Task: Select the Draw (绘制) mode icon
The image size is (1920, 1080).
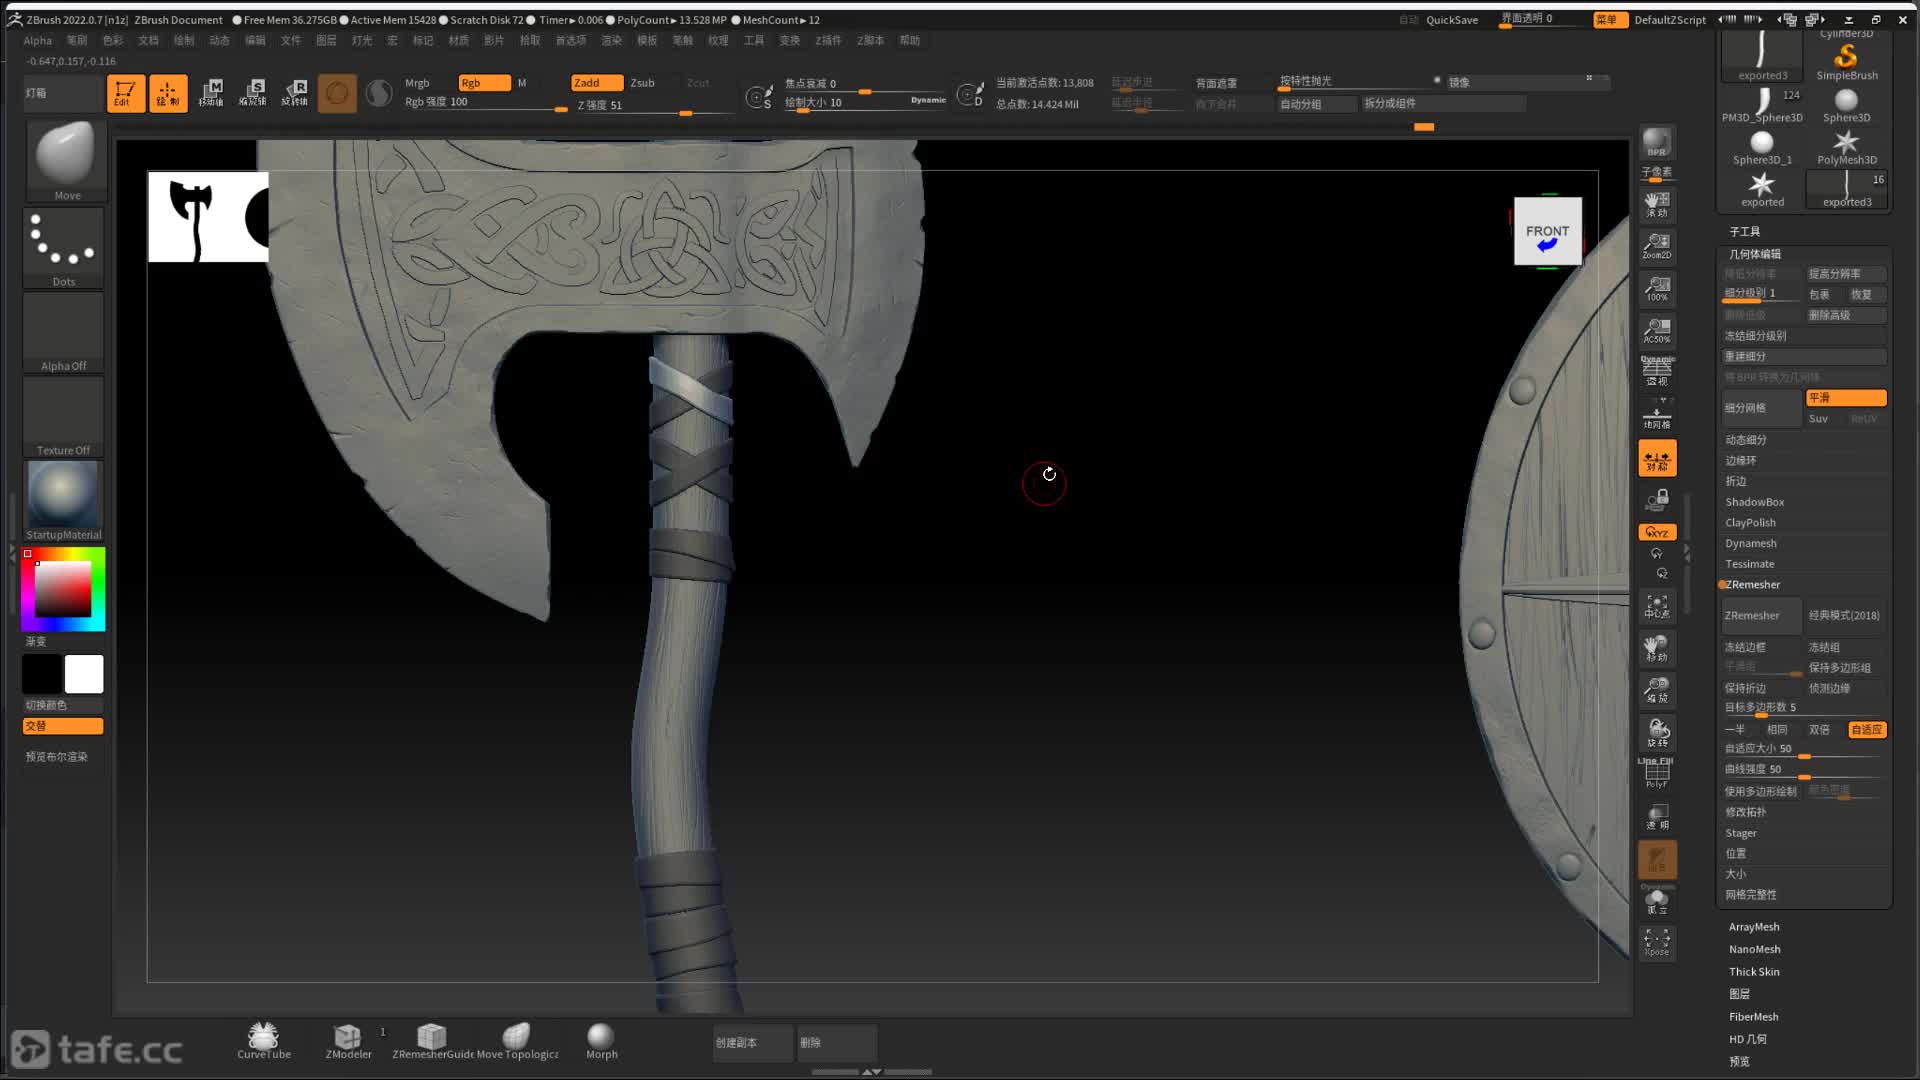Action: click(x=168, y=93)
